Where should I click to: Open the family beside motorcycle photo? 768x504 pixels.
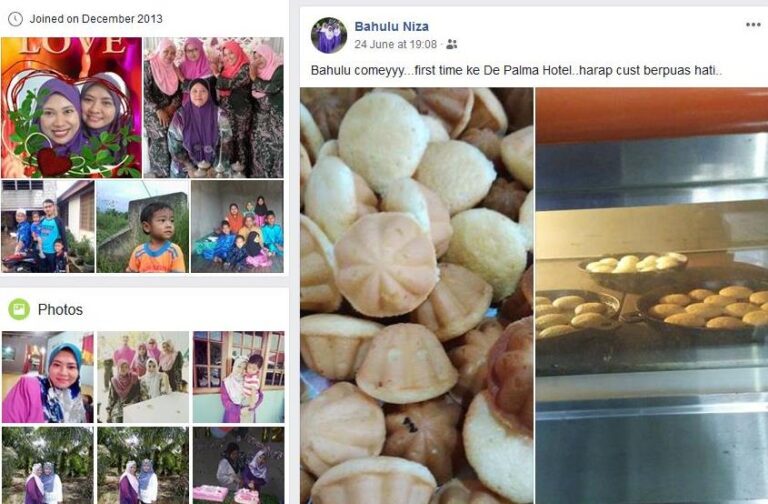[x=48, y=226]
